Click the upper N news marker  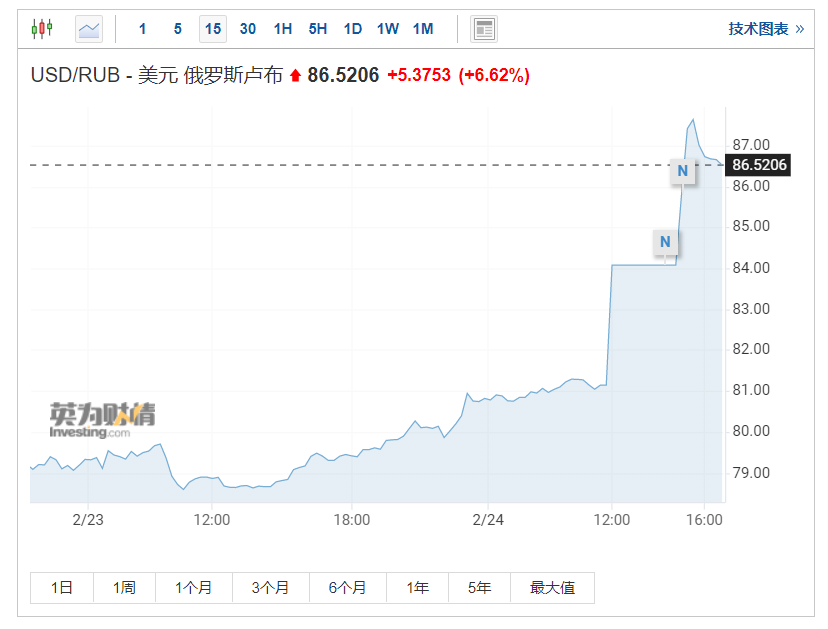683,171
